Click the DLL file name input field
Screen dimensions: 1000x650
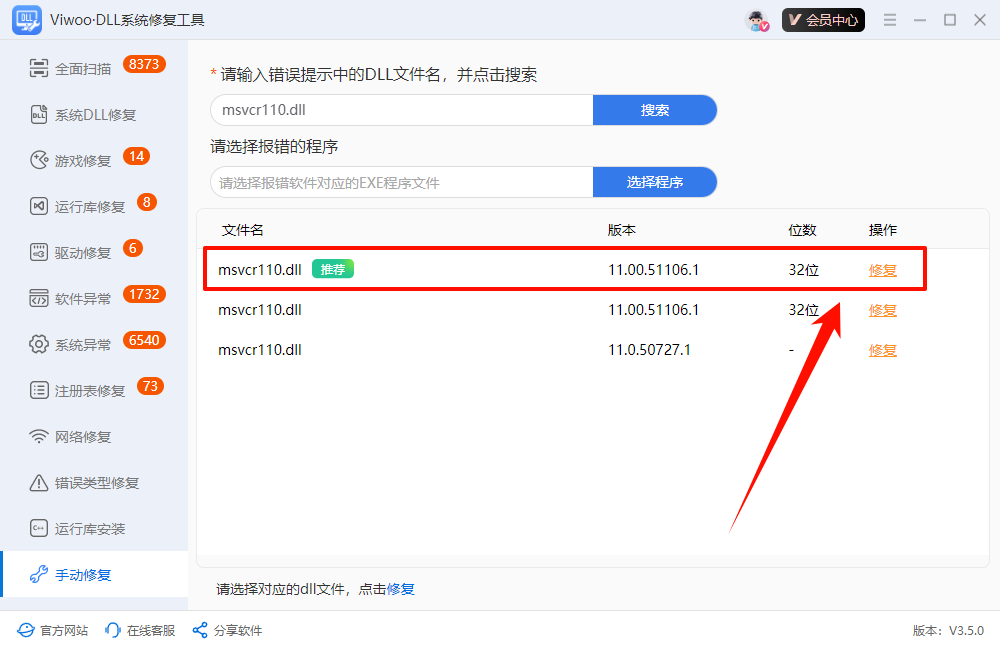[x=402, y=110]
